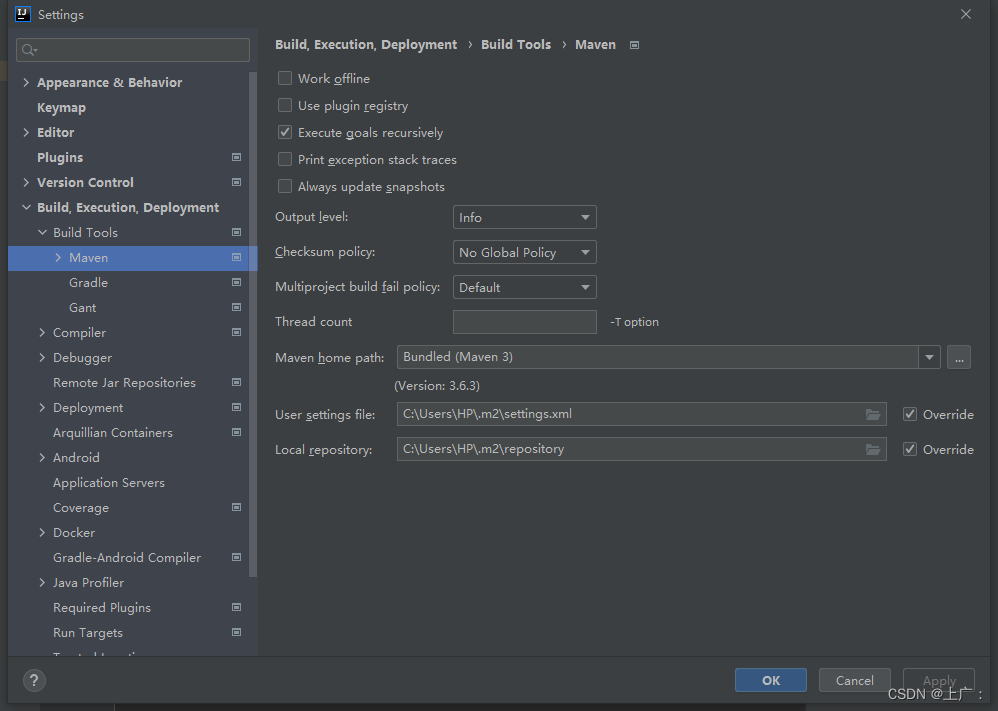This screenshot has height=711, width=998.
Task: Open Gradle-Android Compiler settings
Action: tap(127, 558)
